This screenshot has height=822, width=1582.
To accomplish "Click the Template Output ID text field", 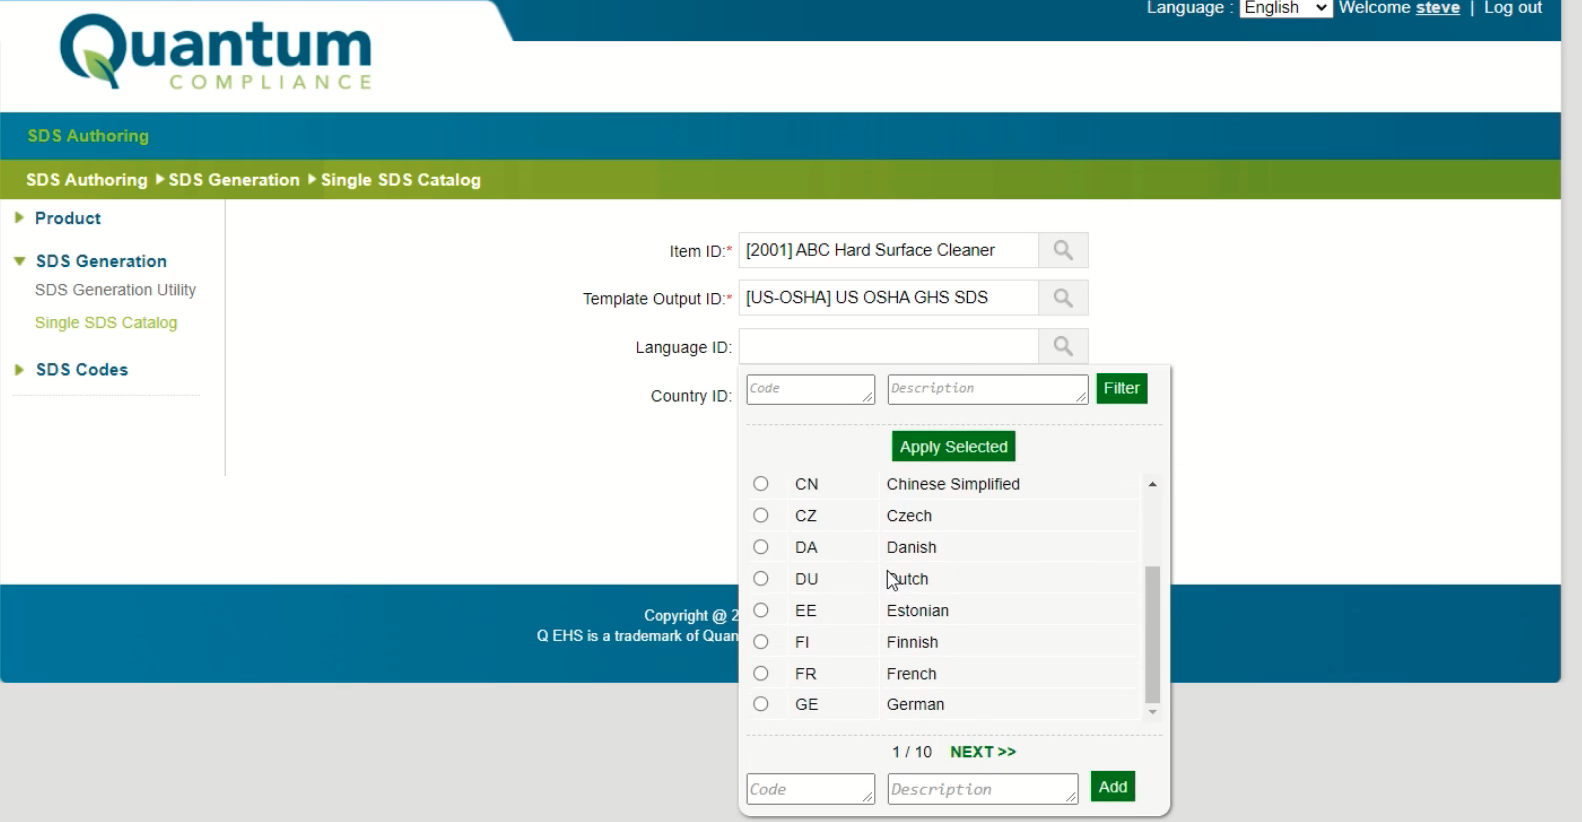I will click(888, 298).
